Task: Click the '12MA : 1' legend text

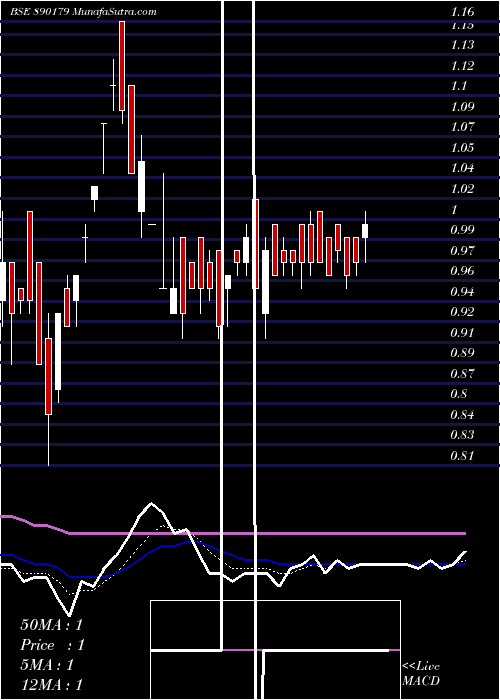Action: tap(51, 685)
